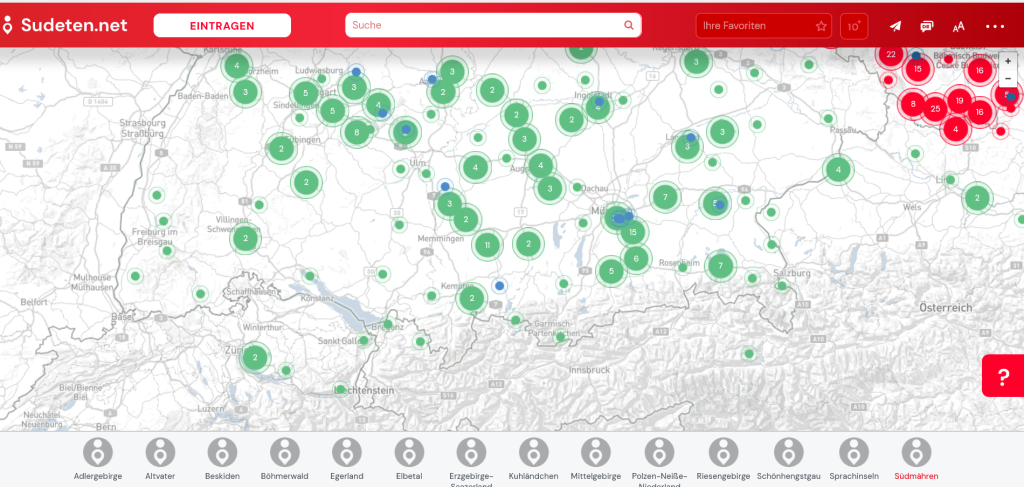Toggle the Böhmerwald region filter
The height and width of the screenshot is (487, 1024).
coord(284,458)
